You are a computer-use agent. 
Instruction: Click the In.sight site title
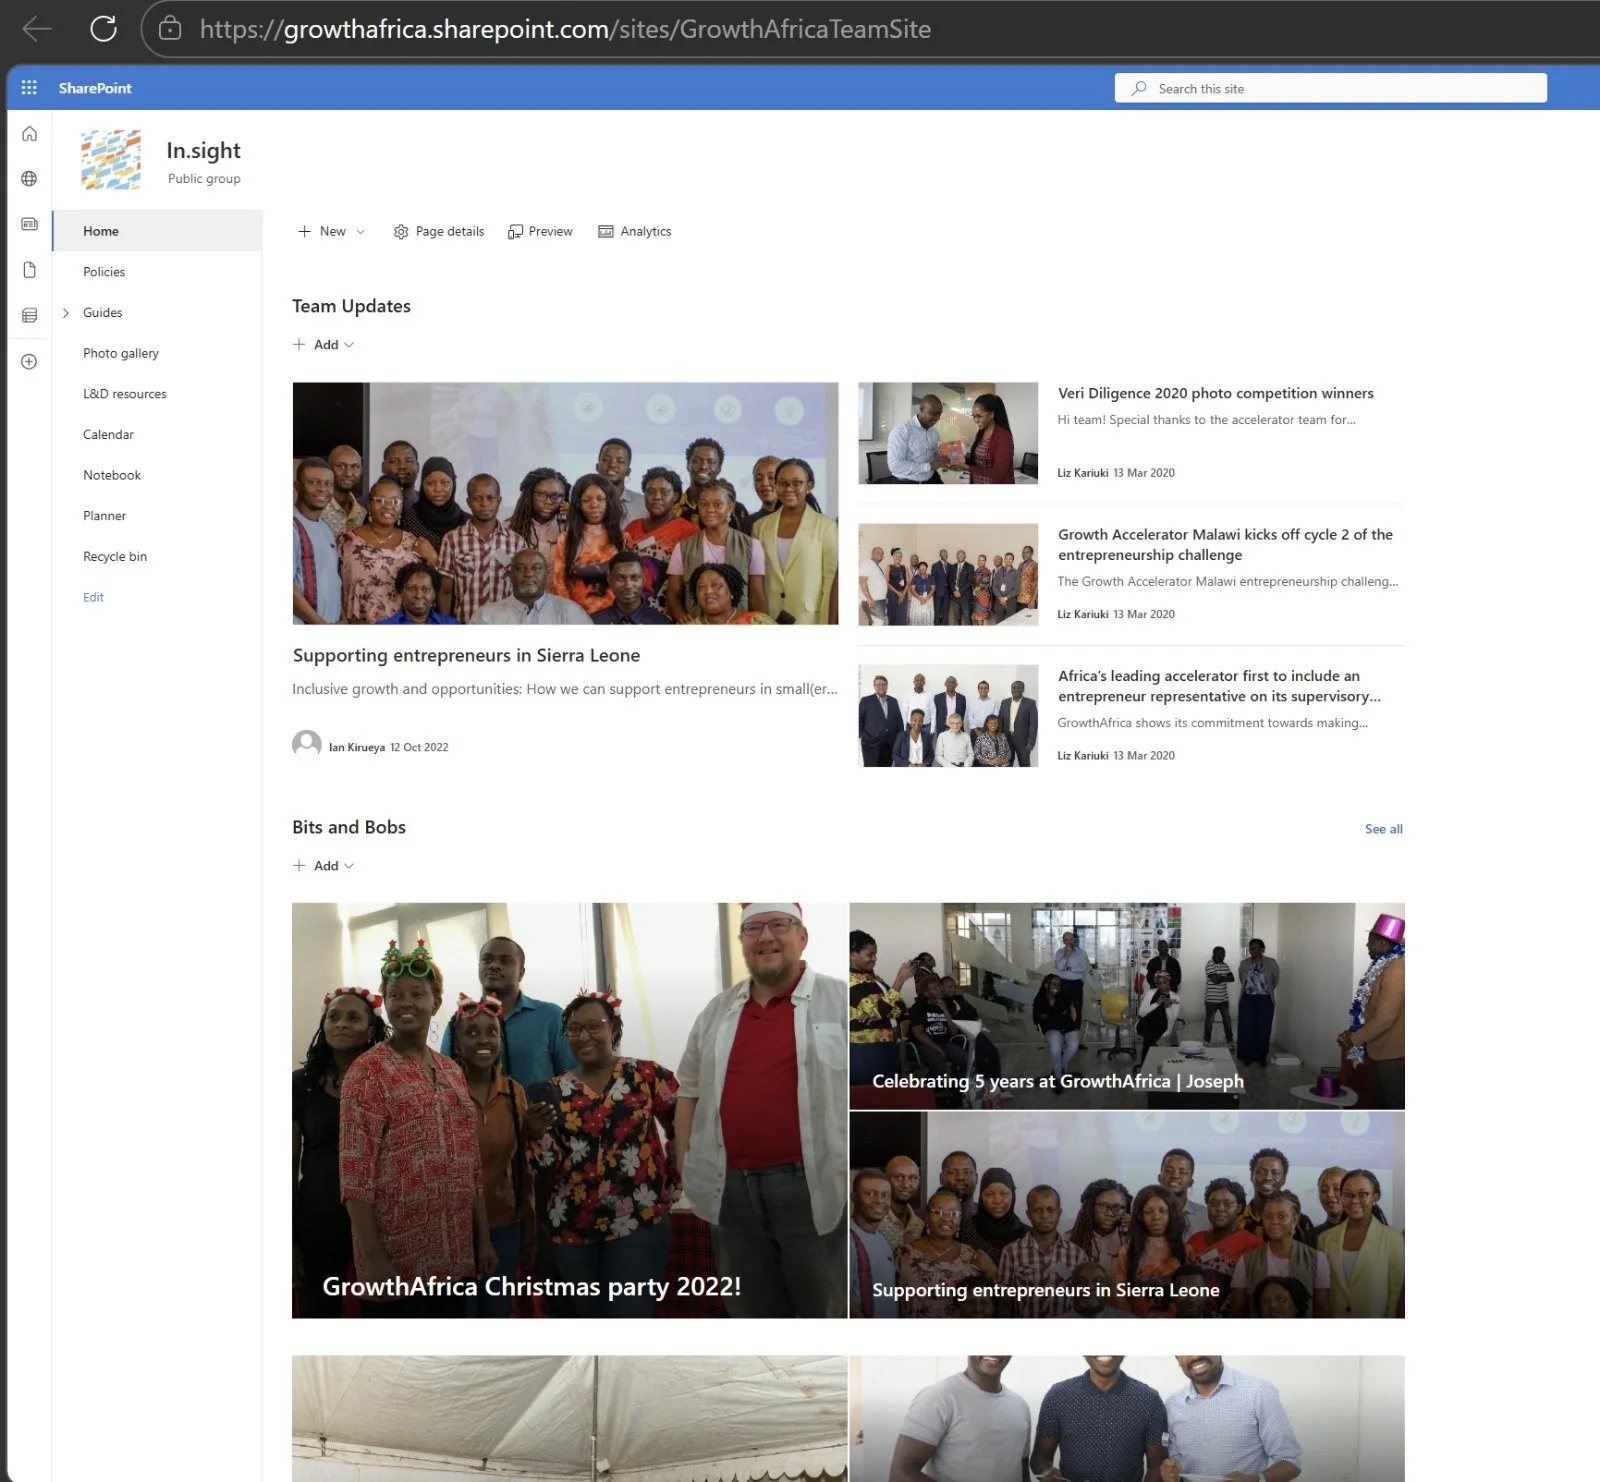203,150
